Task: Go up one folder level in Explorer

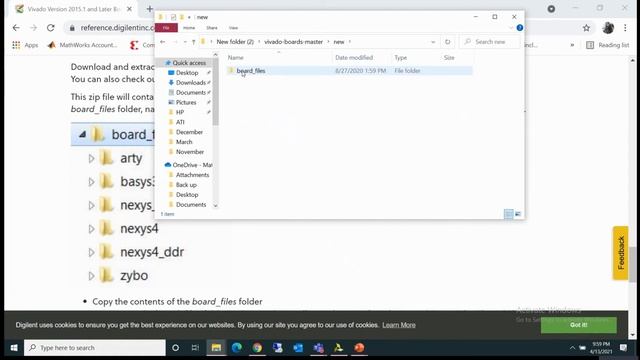Action: [x=193, y=42]
